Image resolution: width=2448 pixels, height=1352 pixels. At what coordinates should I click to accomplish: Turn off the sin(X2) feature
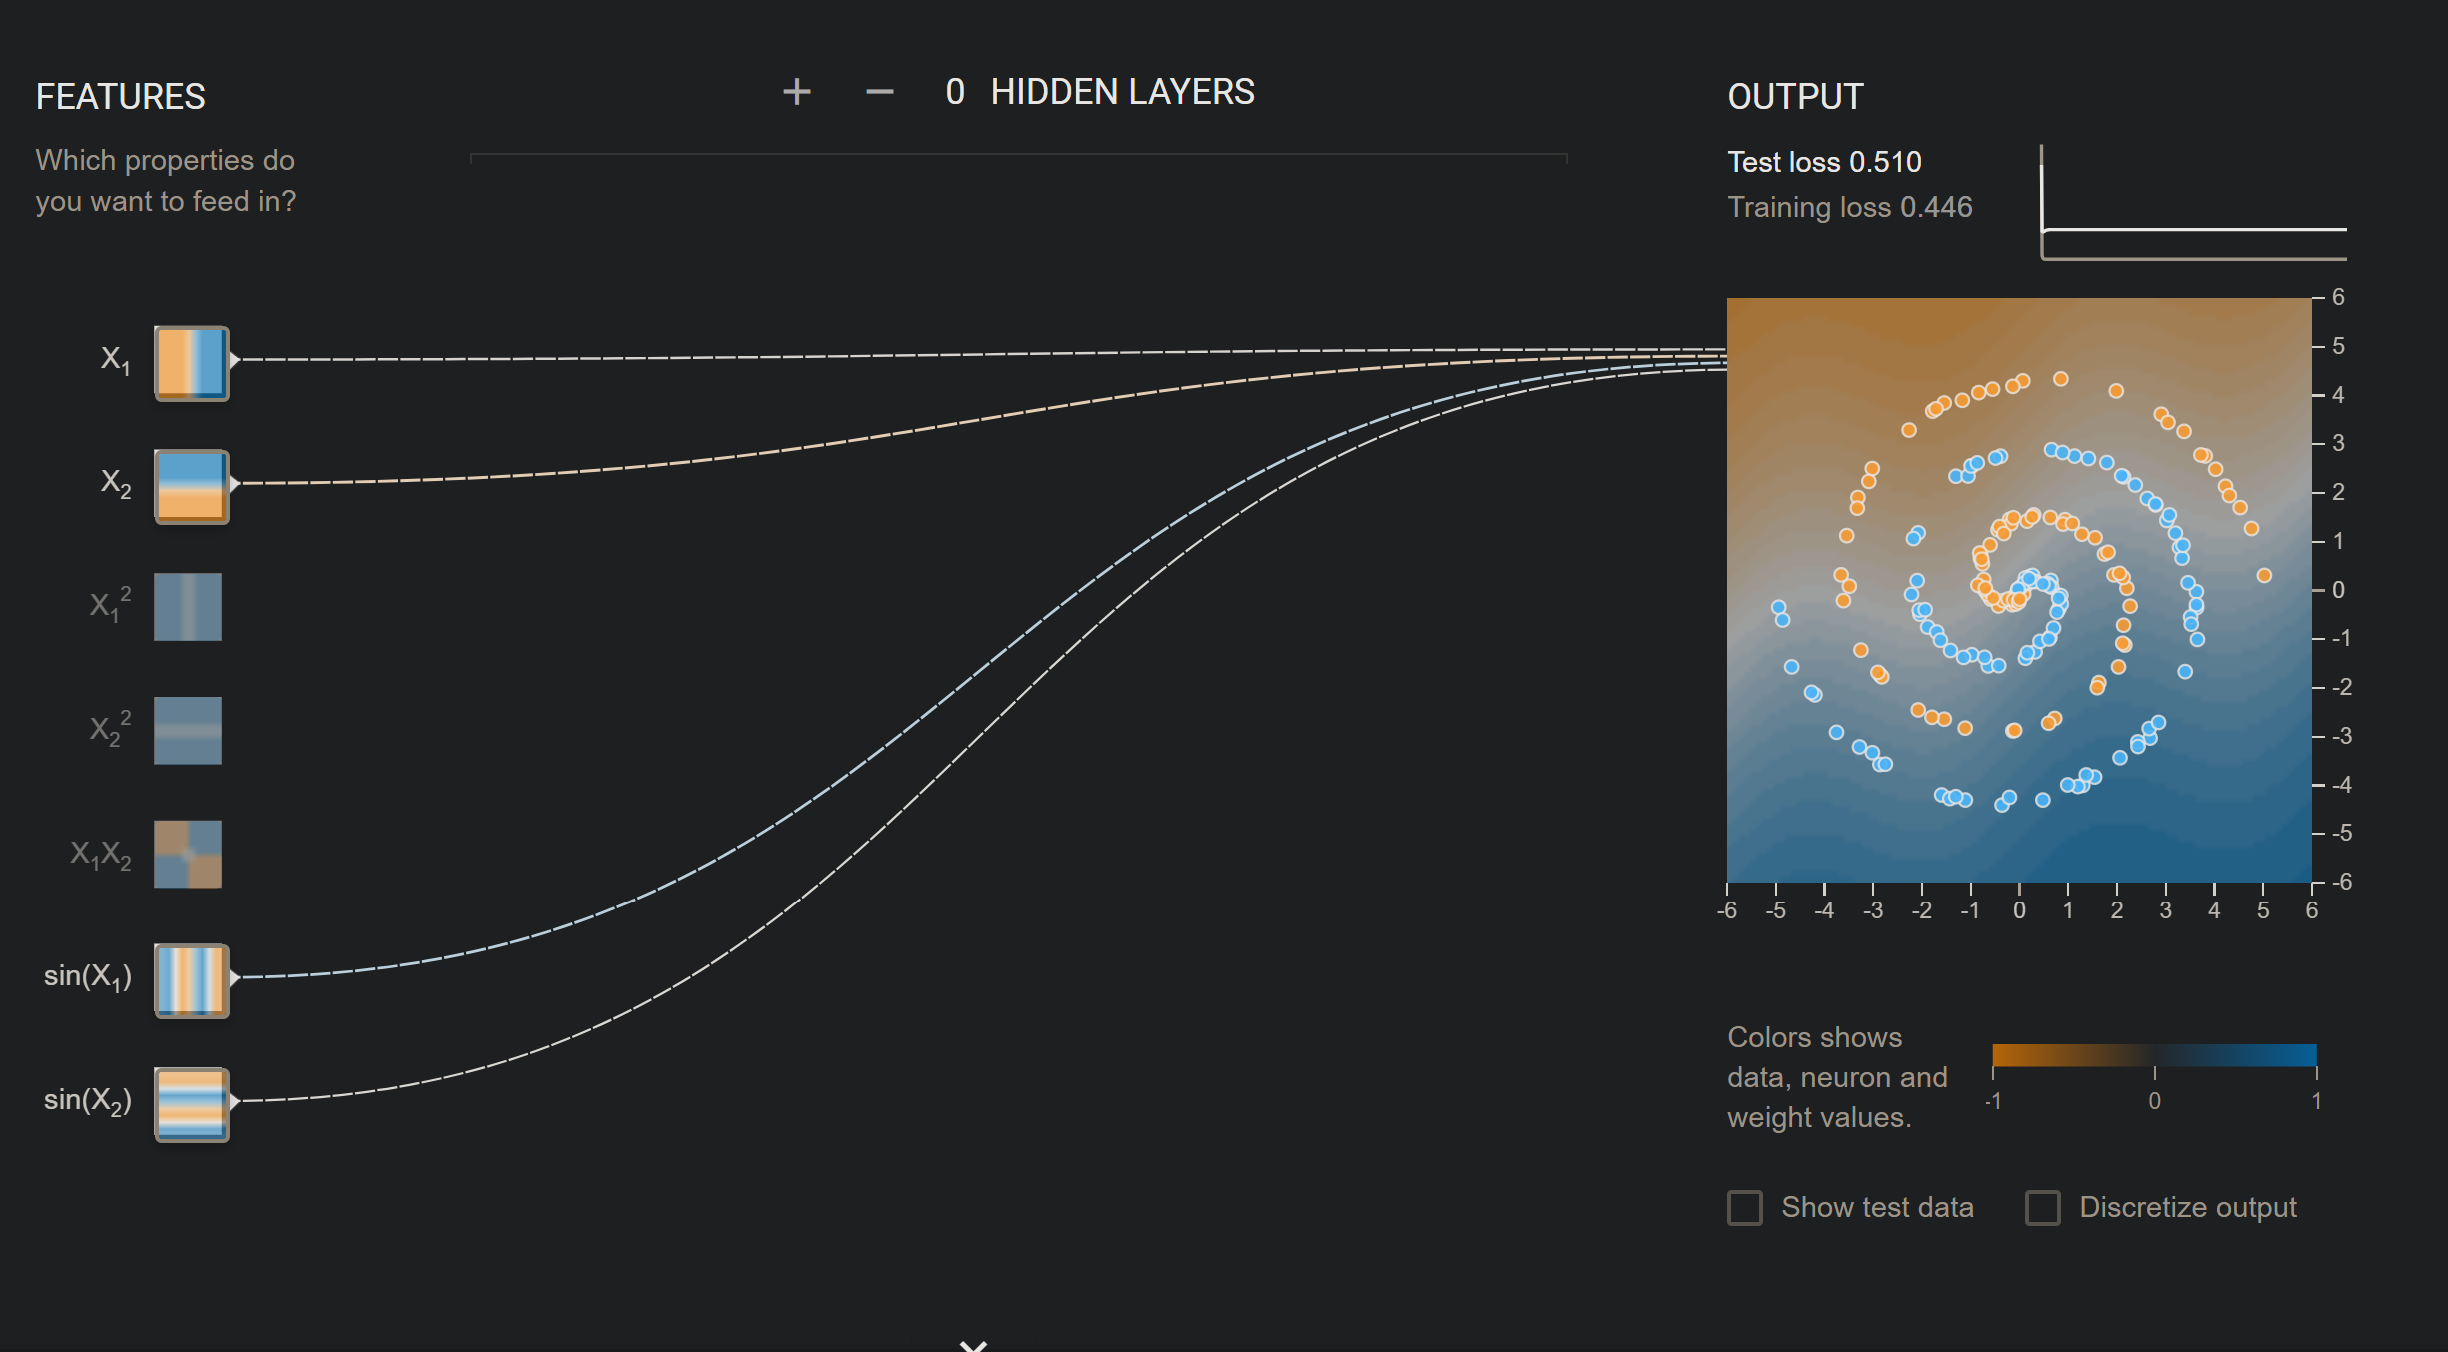(191, 1105)
